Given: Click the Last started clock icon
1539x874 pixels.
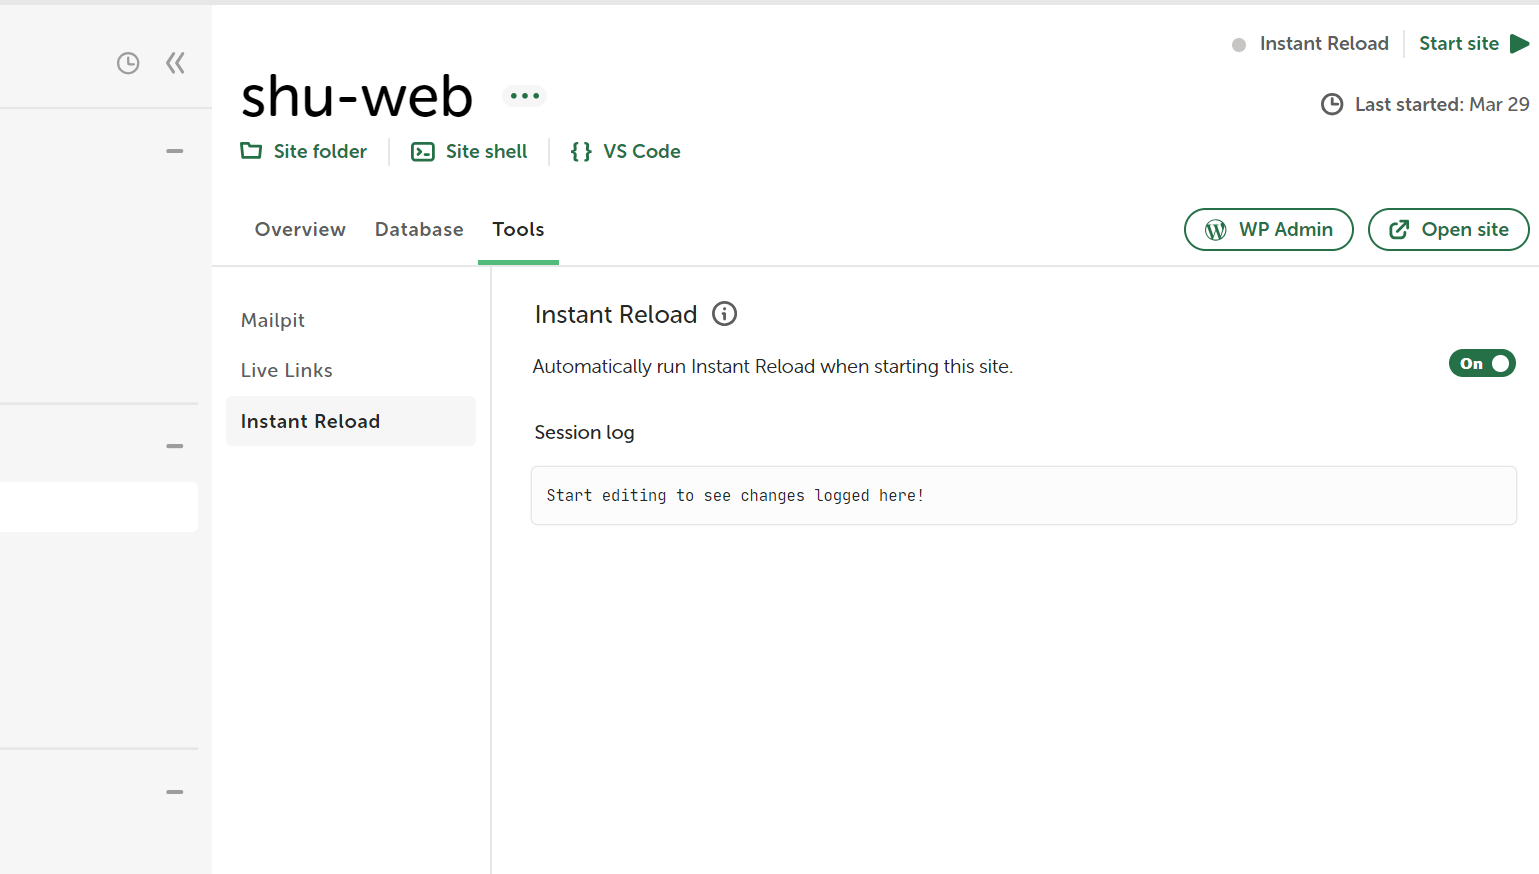Looking at the screenshot, I should (1332, 104).
